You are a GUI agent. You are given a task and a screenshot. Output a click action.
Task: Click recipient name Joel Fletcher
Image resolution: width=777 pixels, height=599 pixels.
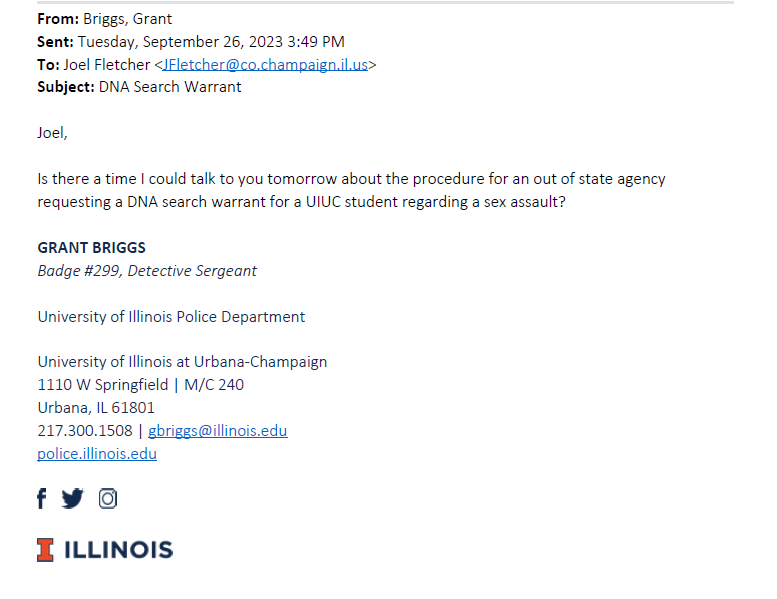point(107,64)
